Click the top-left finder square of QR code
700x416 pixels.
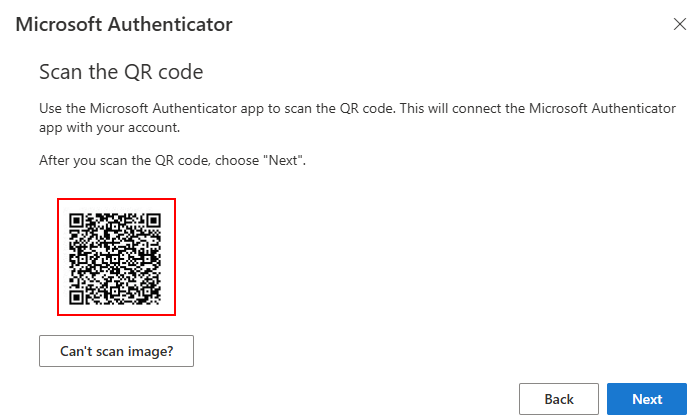76,220
